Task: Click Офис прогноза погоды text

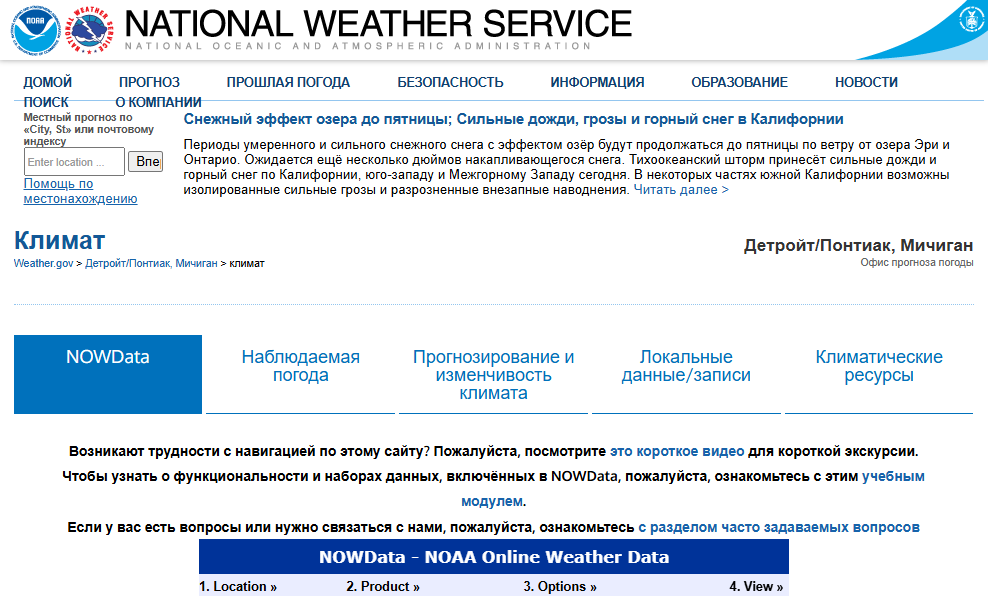Action: pyautogui.click(x=917, y=262)
